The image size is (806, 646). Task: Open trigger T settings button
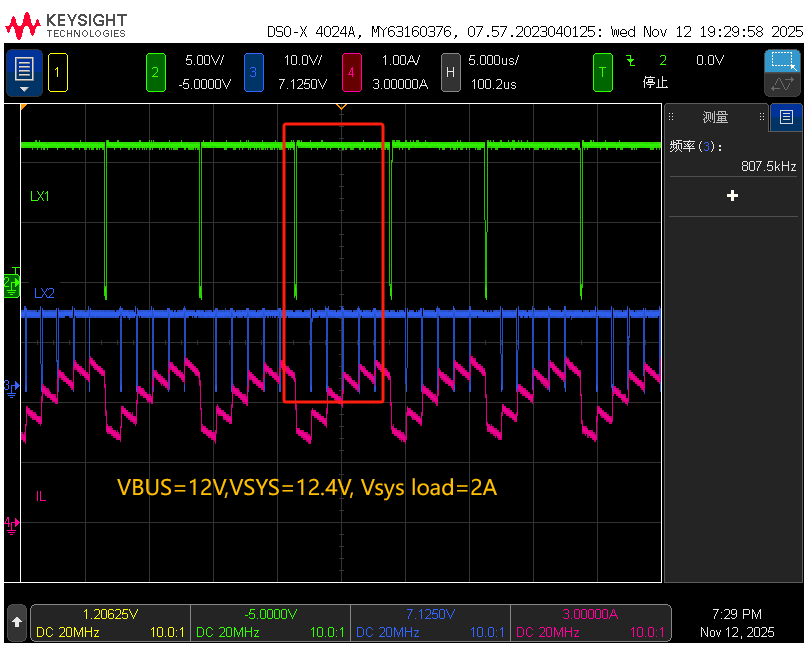[x=602, y=72]
